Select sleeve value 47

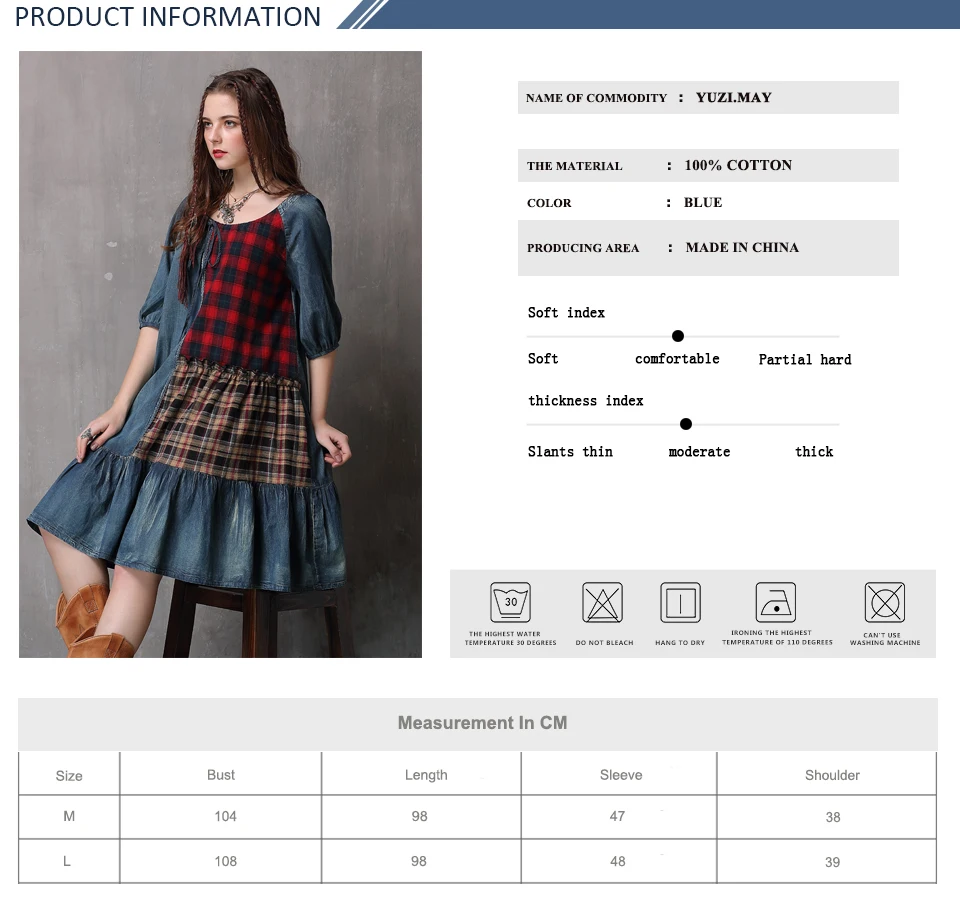pos(617,816)
